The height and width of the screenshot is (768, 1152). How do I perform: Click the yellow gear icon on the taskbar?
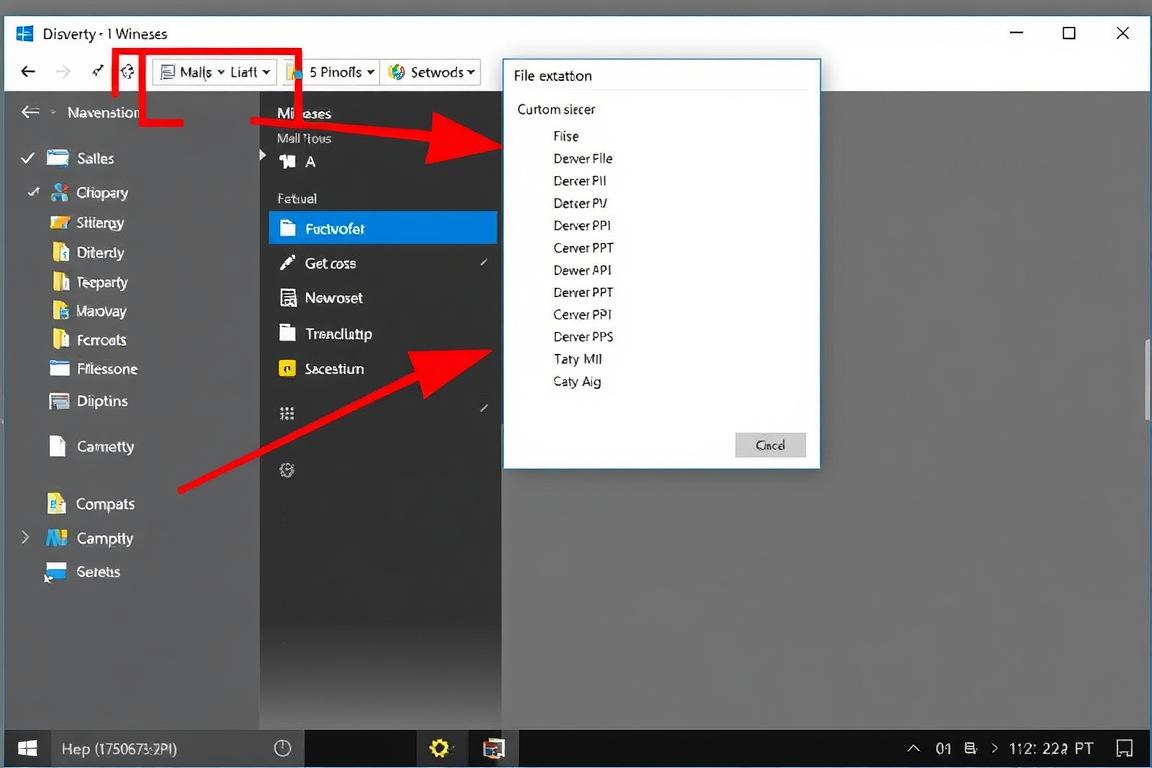point(438,748)
